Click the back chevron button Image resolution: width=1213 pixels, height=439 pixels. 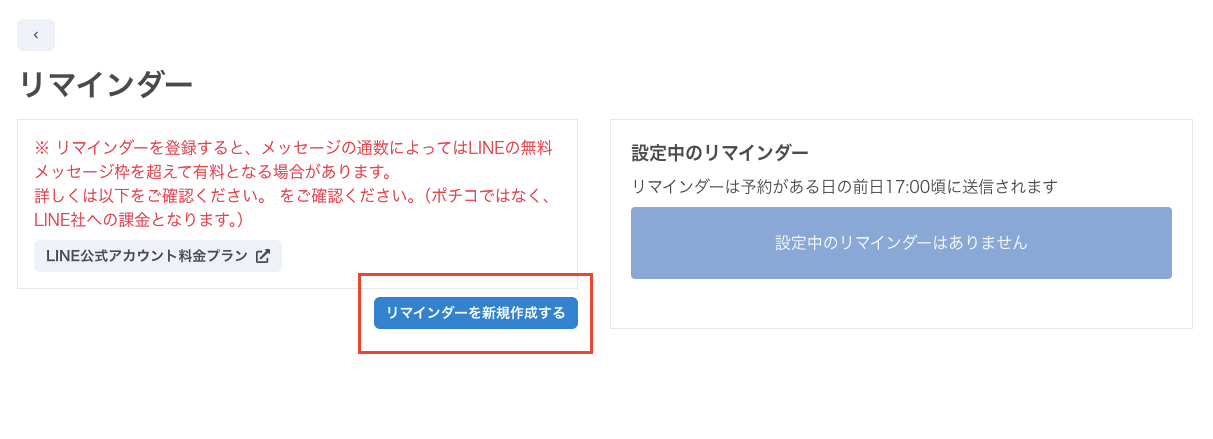36,35
